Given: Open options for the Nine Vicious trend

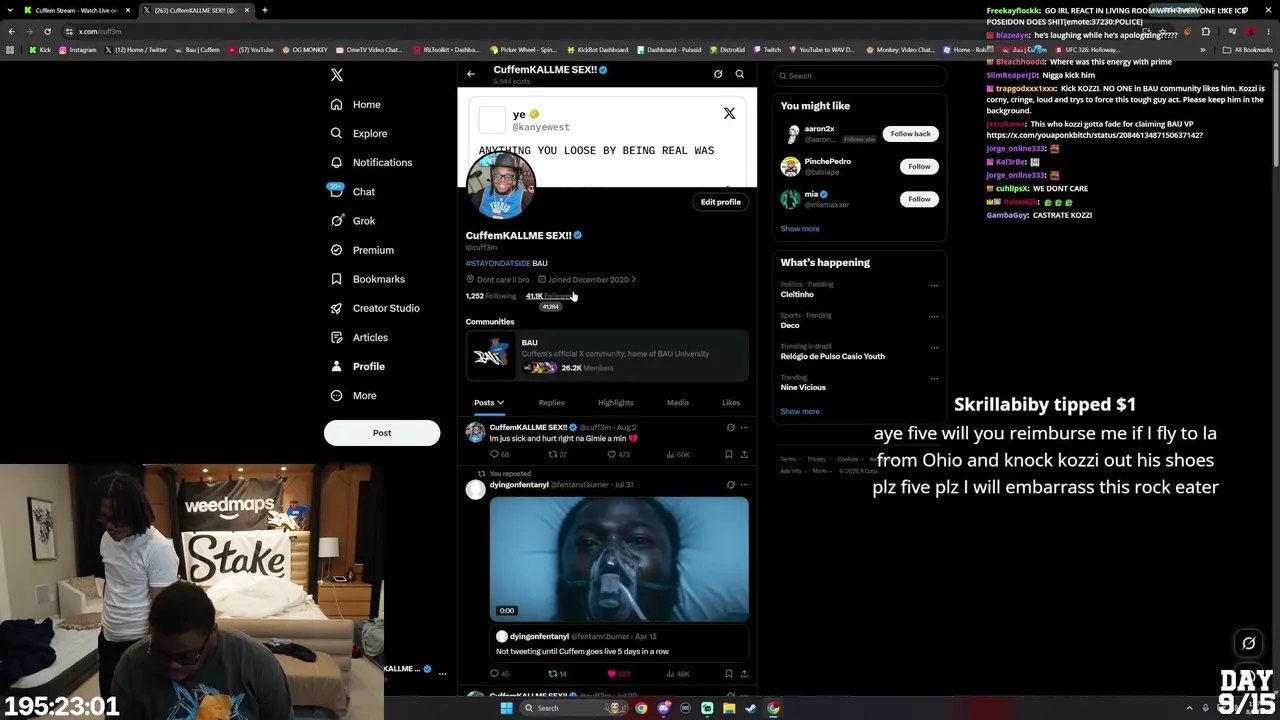Looking at the screenshot, I should click(x=934, y=379).
